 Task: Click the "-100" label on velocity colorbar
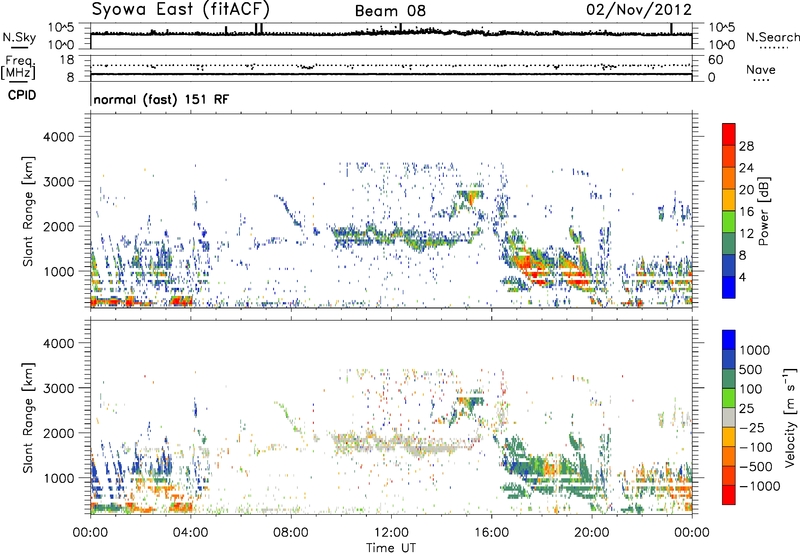click(x=756, y=447)
